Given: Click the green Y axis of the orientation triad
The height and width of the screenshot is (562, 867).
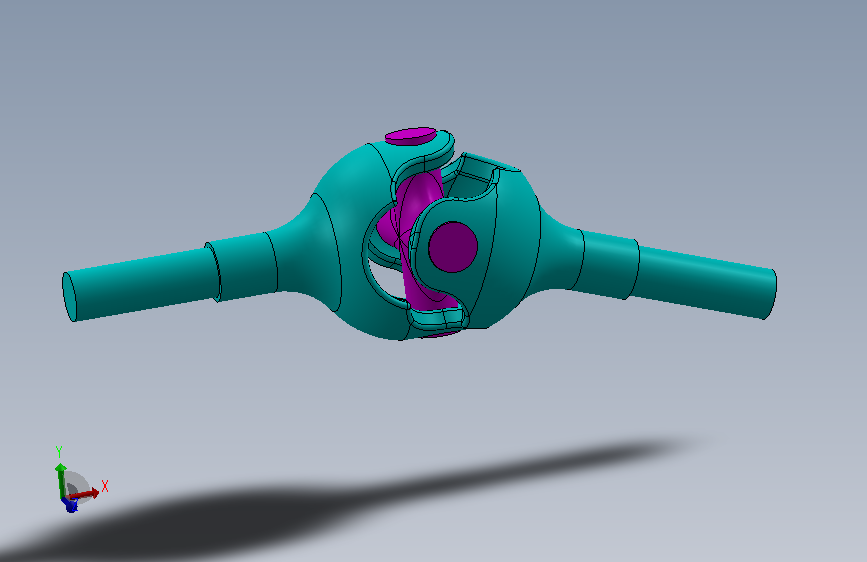Looking at the screenshot, I should [60, 481].
